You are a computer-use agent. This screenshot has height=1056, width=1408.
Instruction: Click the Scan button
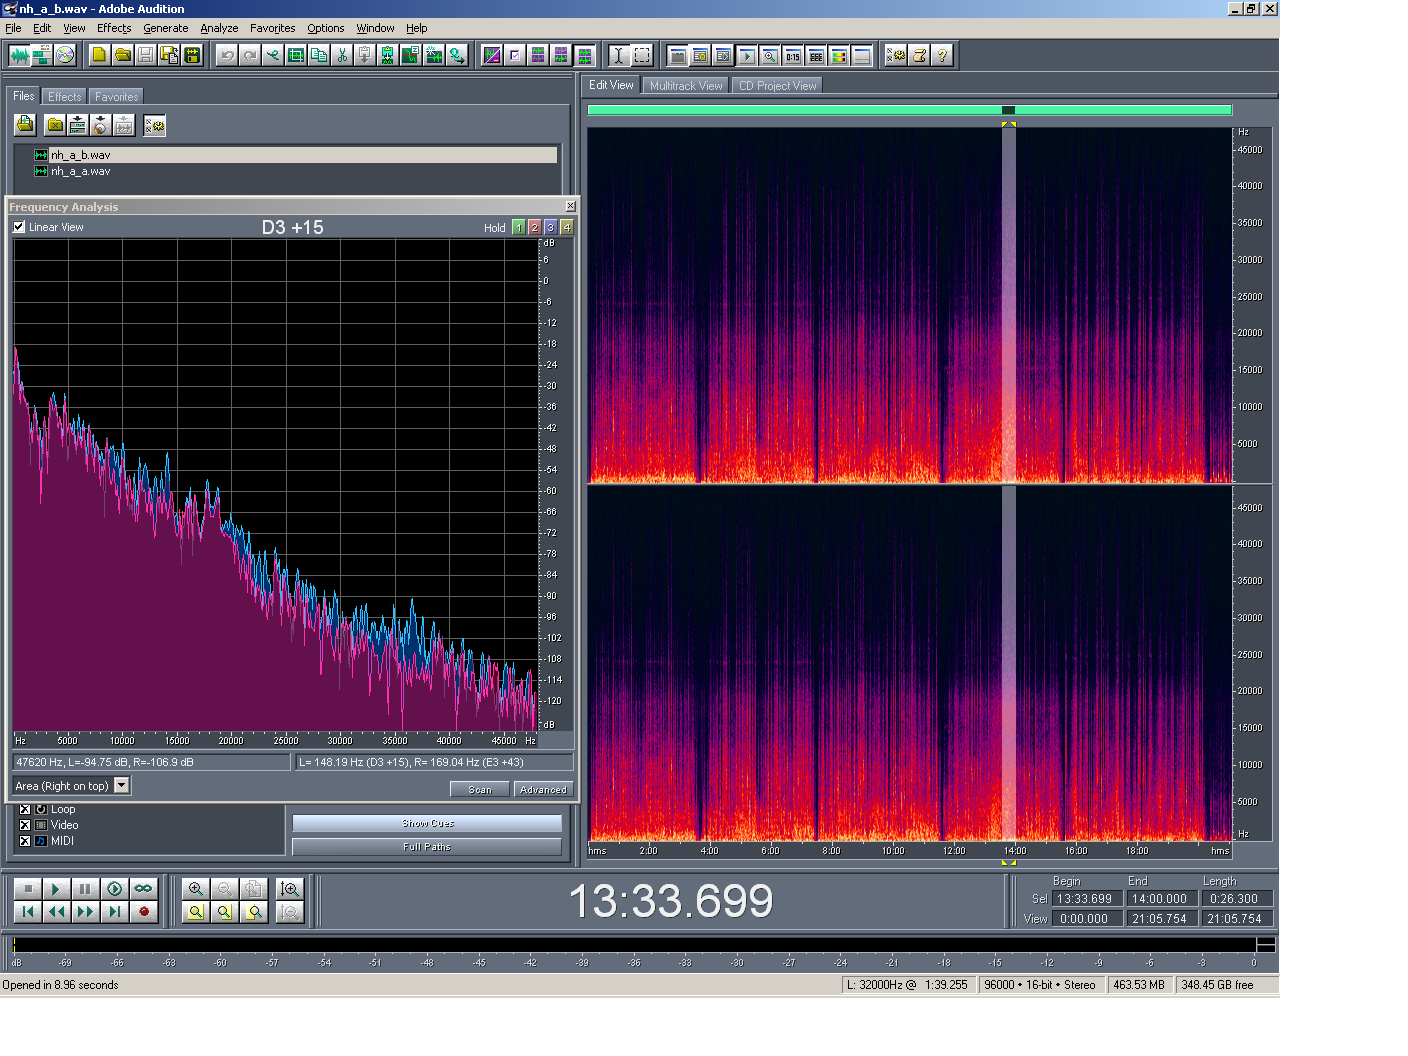pyautogui.click(x=480, y=790)
